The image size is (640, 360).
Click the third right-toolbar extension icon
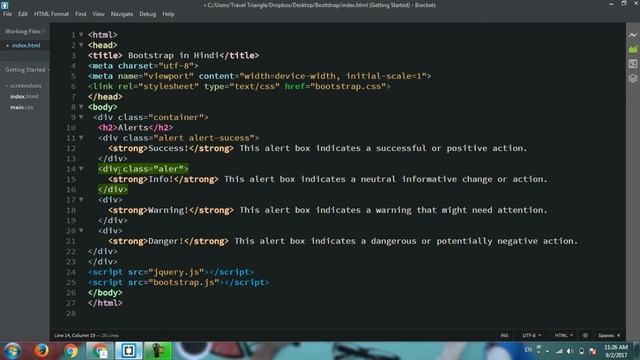point(633,64)
